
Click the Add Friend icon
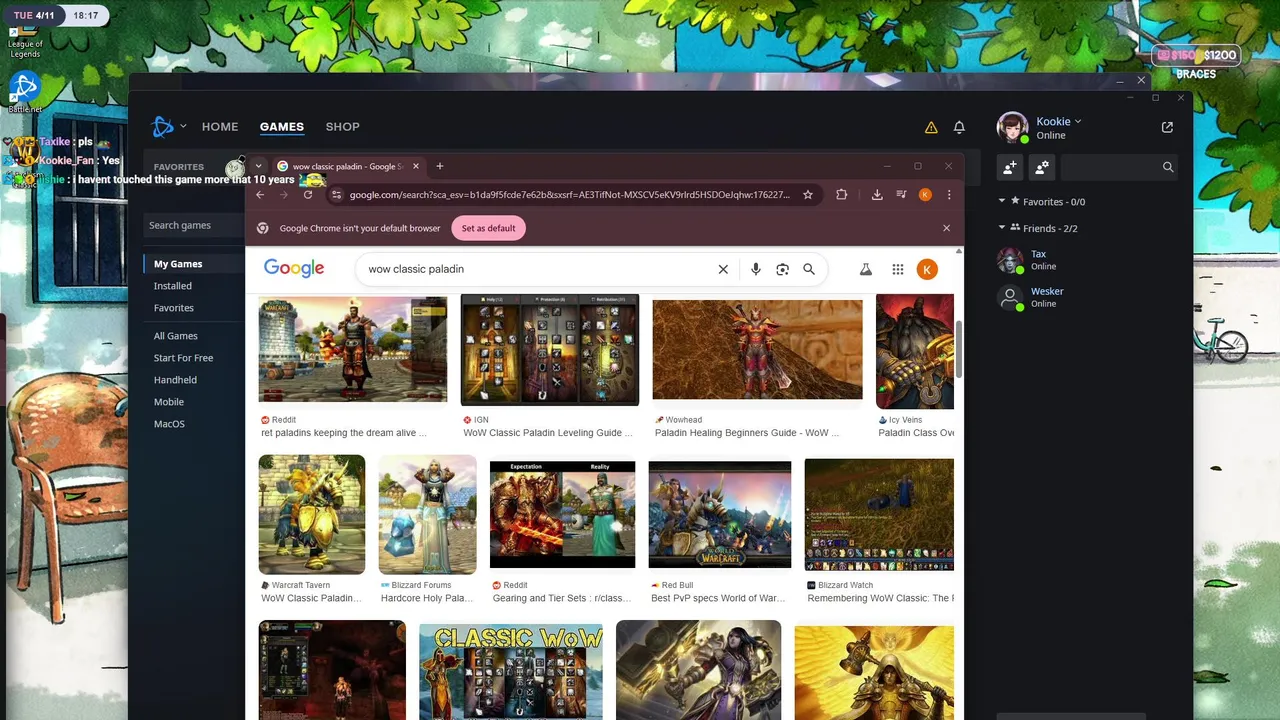click(1010, 167)
